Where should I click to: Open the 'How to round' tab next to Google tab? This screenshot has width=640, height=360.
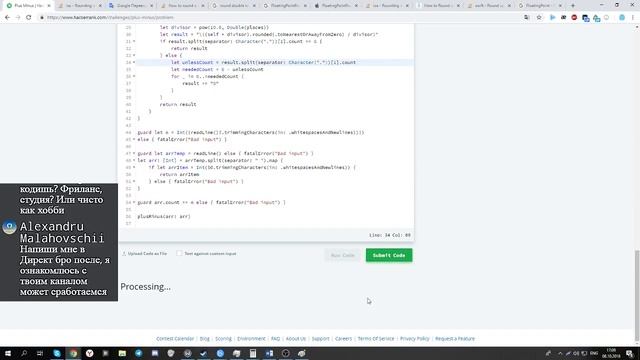(x=182, y=6)
